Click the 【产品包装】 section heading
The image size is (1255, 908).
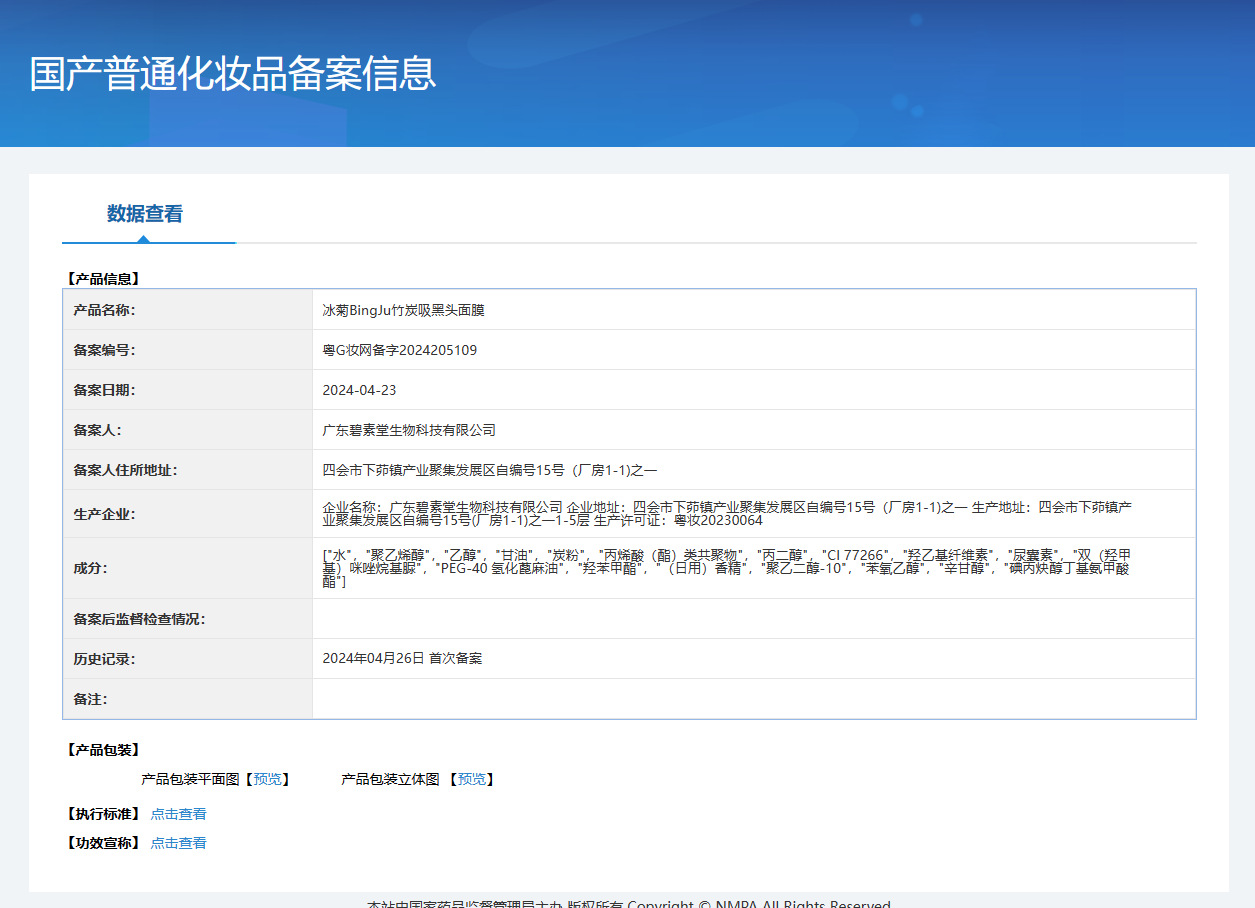point(103,750)
